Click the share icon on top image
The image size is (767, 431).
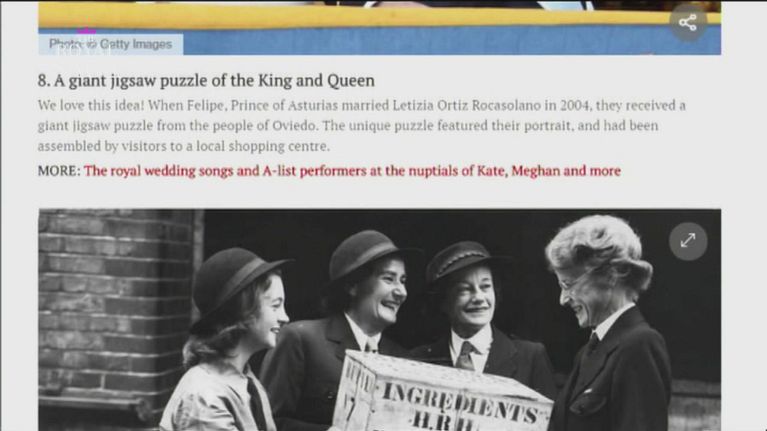click(x=688, y=23)
